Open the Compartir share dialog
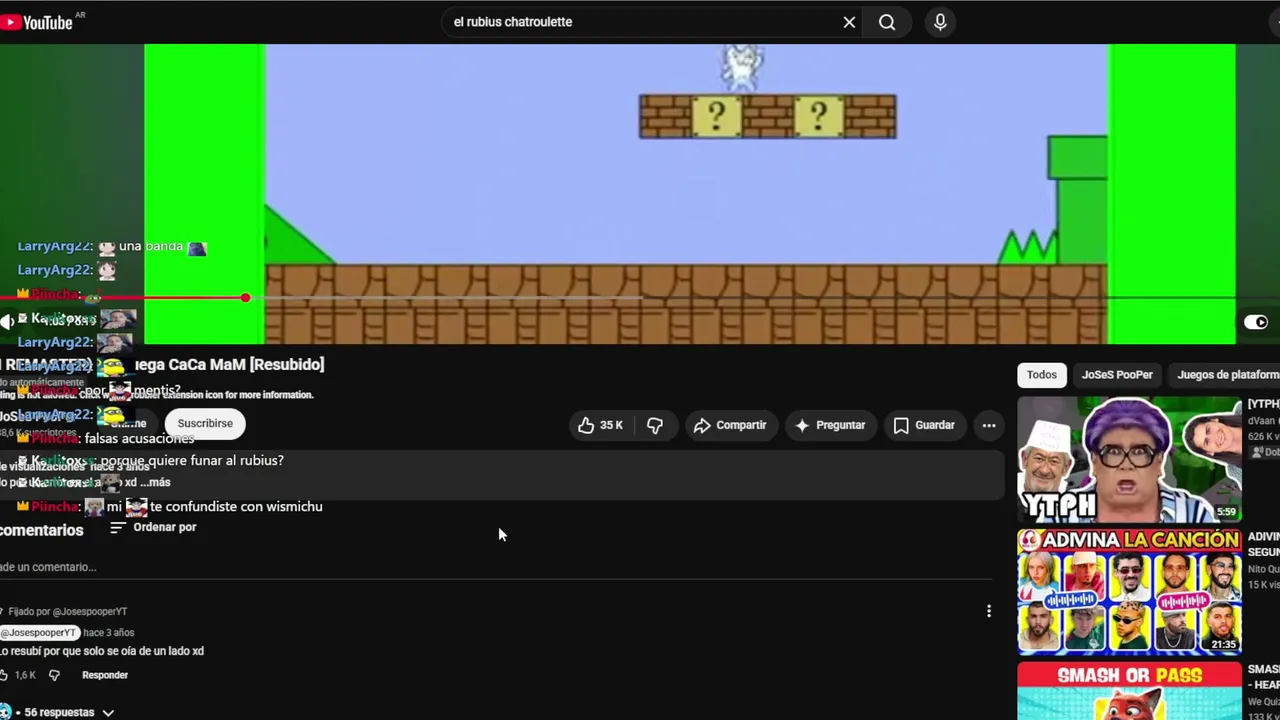The height and width of the screenshot is (720, 1280). click(730, 425)
